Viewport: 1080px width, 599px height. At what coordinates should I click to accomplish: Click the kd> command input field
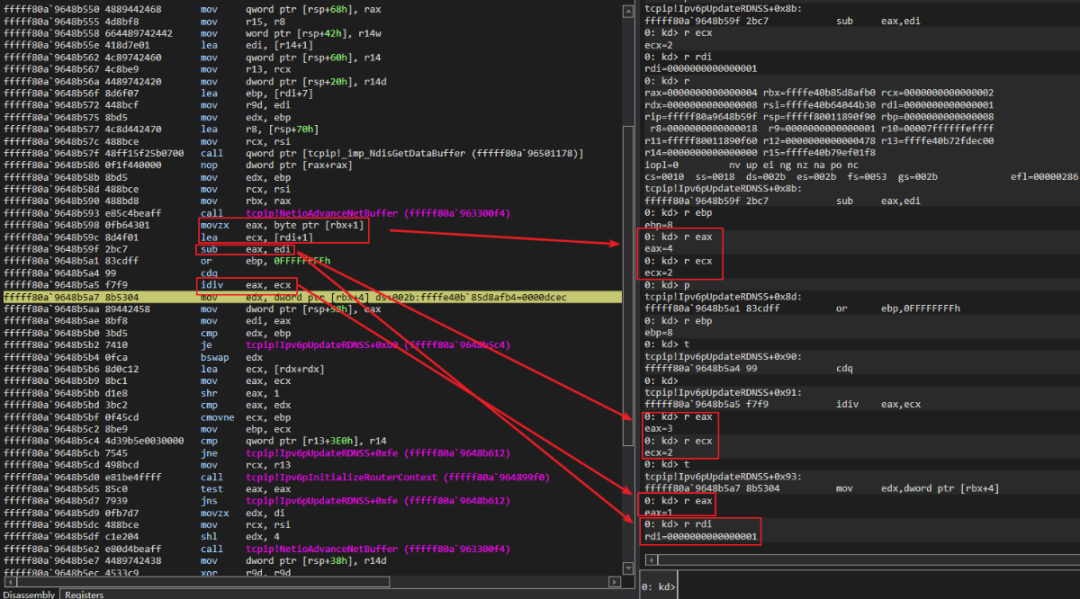(x=878, y=587)
